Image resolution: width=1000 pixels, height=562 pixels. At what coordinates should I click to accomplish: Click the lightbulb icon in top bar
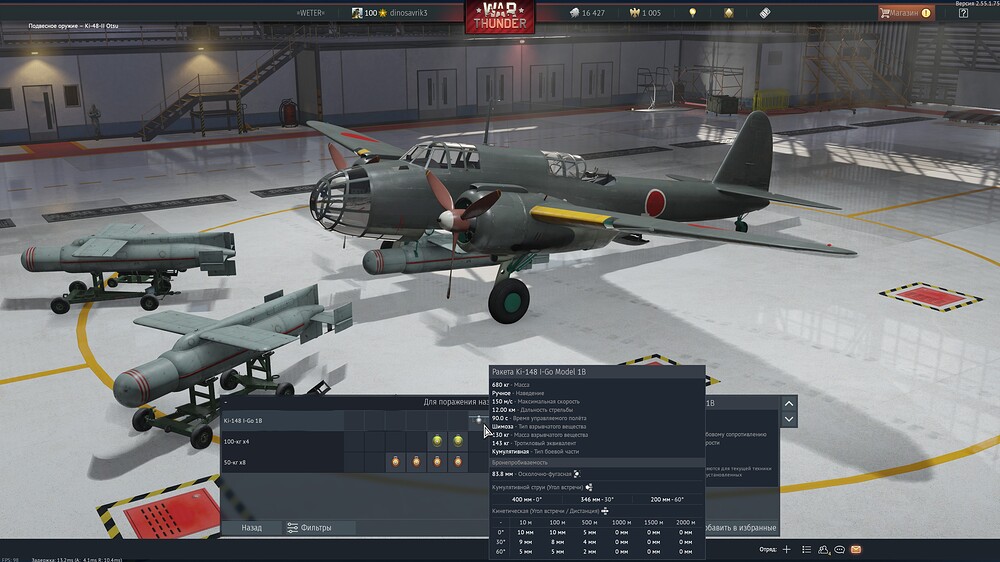click(x=691, y=13)
